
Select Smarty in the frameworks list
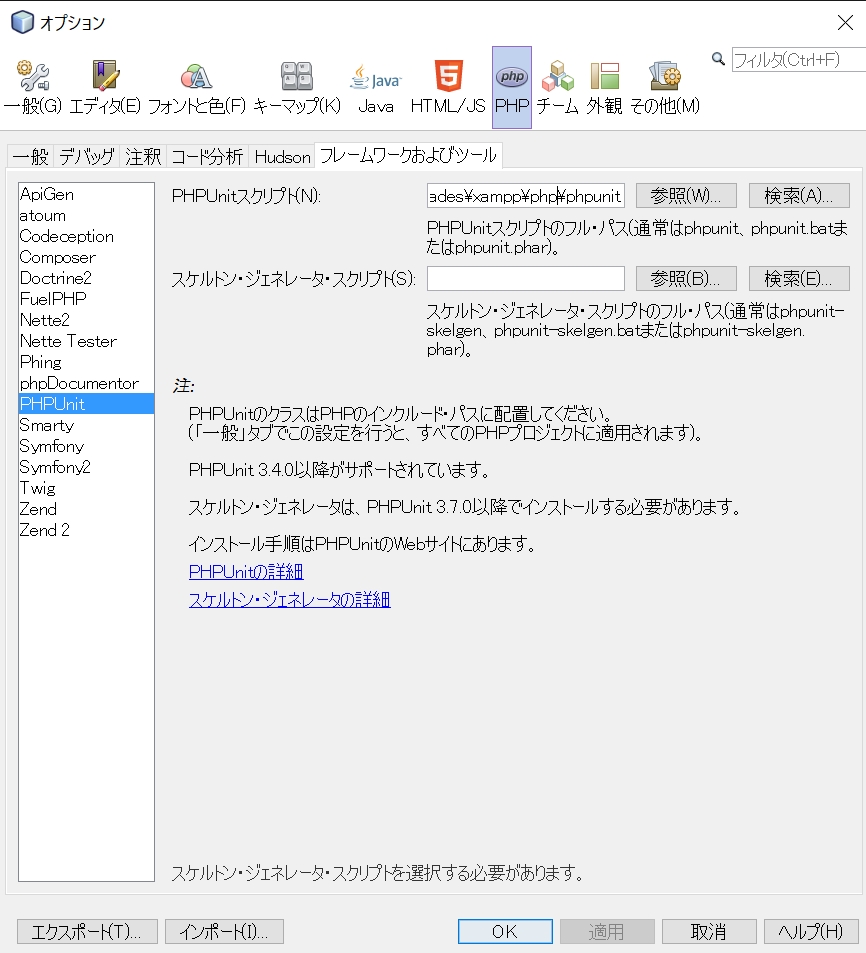pos(86,425)
